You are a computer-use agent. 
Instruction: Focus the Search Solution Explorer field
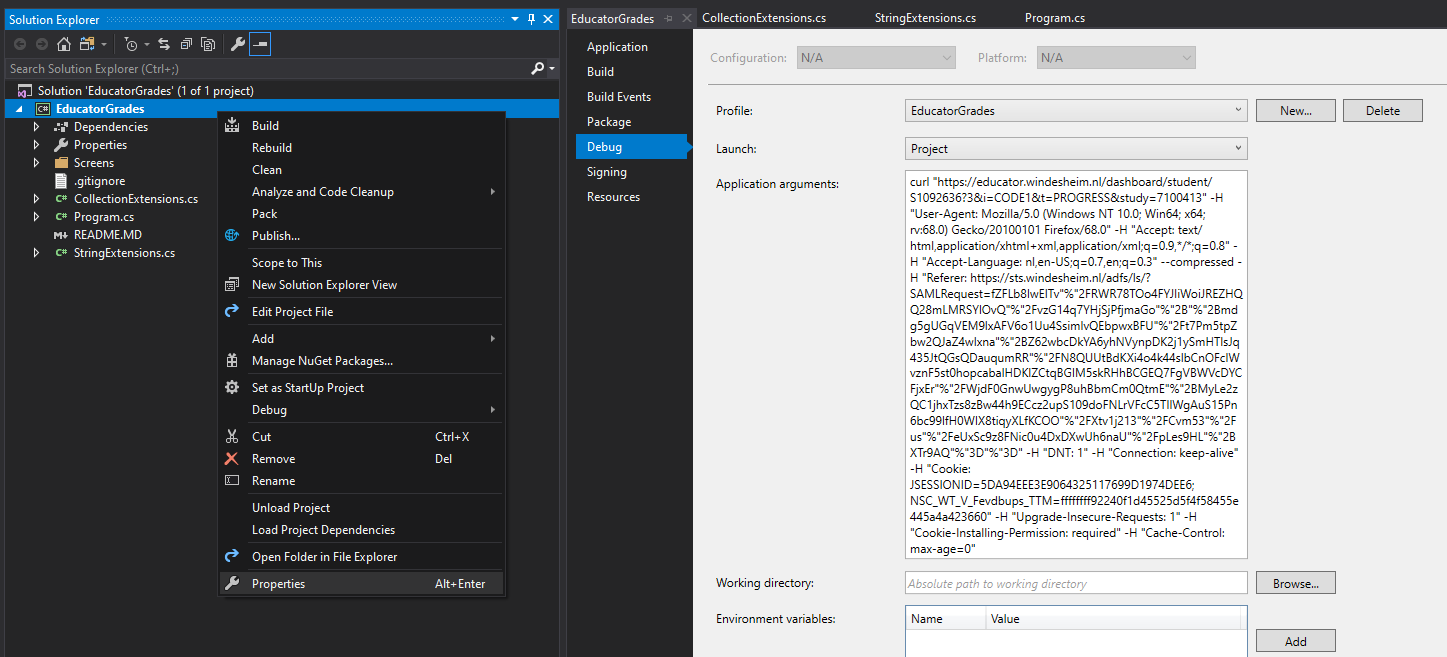[267, 68]
